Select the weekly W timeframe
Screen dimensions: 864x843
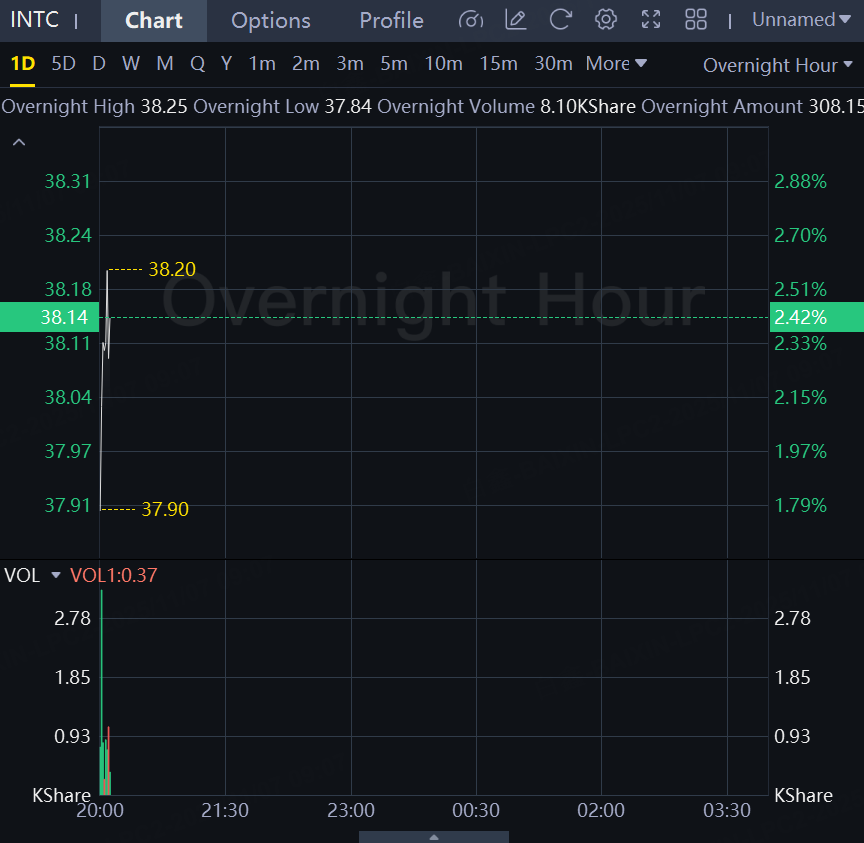tap(131, 64)
